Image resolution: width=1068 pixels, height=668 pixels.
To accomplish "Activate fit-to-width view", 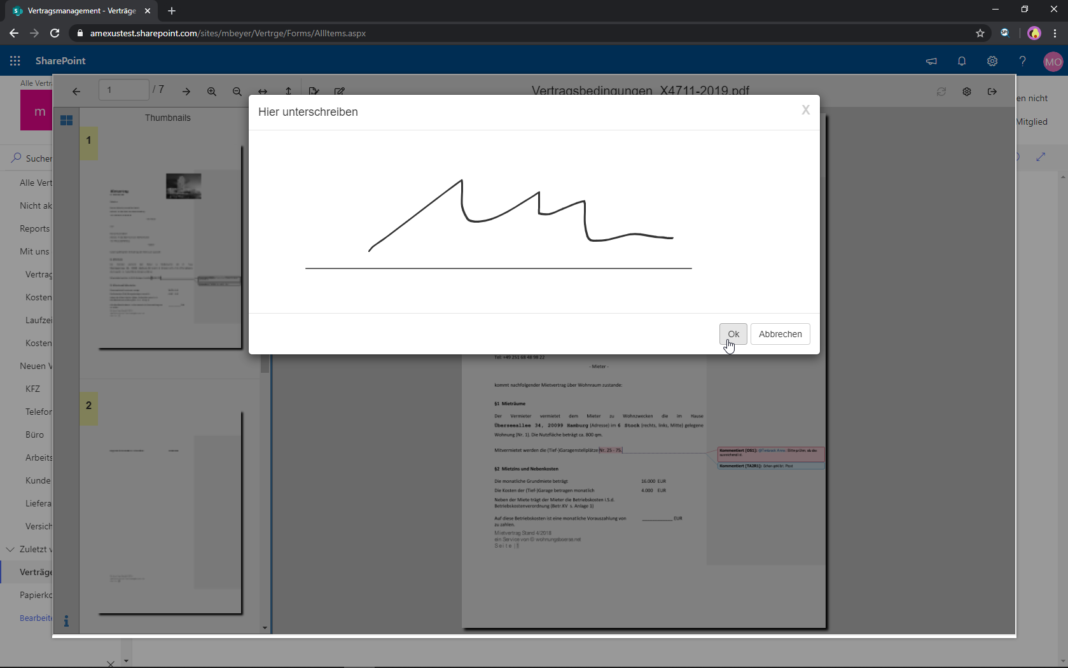I will [x=263, y=91].
